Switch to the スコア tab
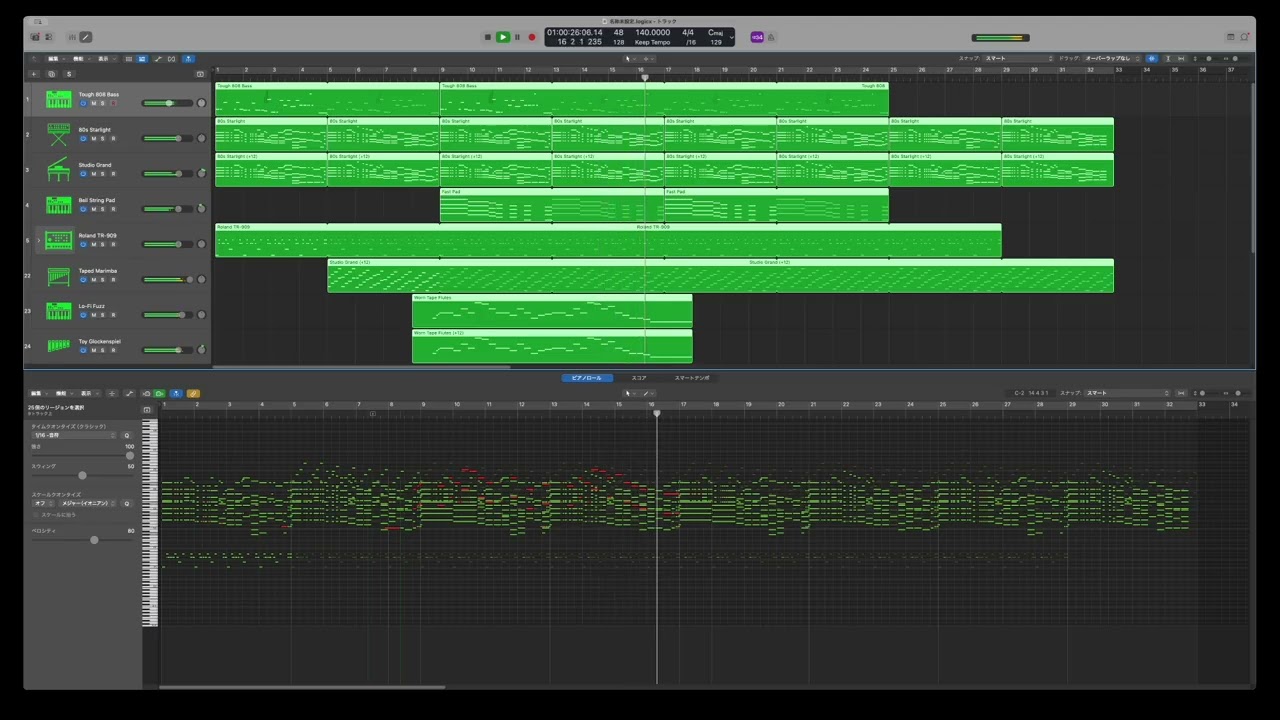1280x720 pixels. tap(639, 378)
